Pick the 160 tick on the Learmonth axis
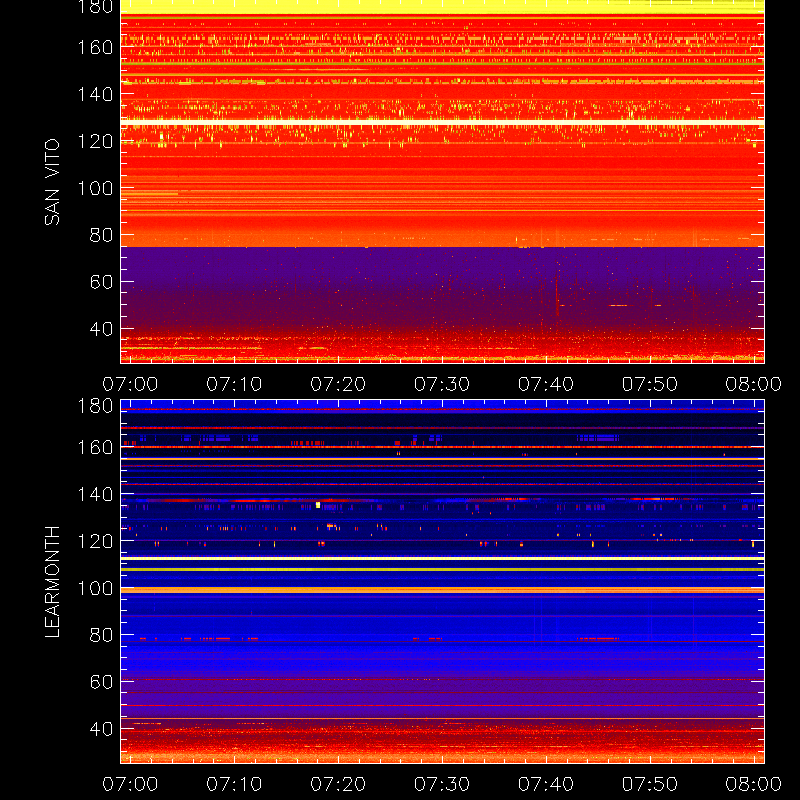 [95, 447]
